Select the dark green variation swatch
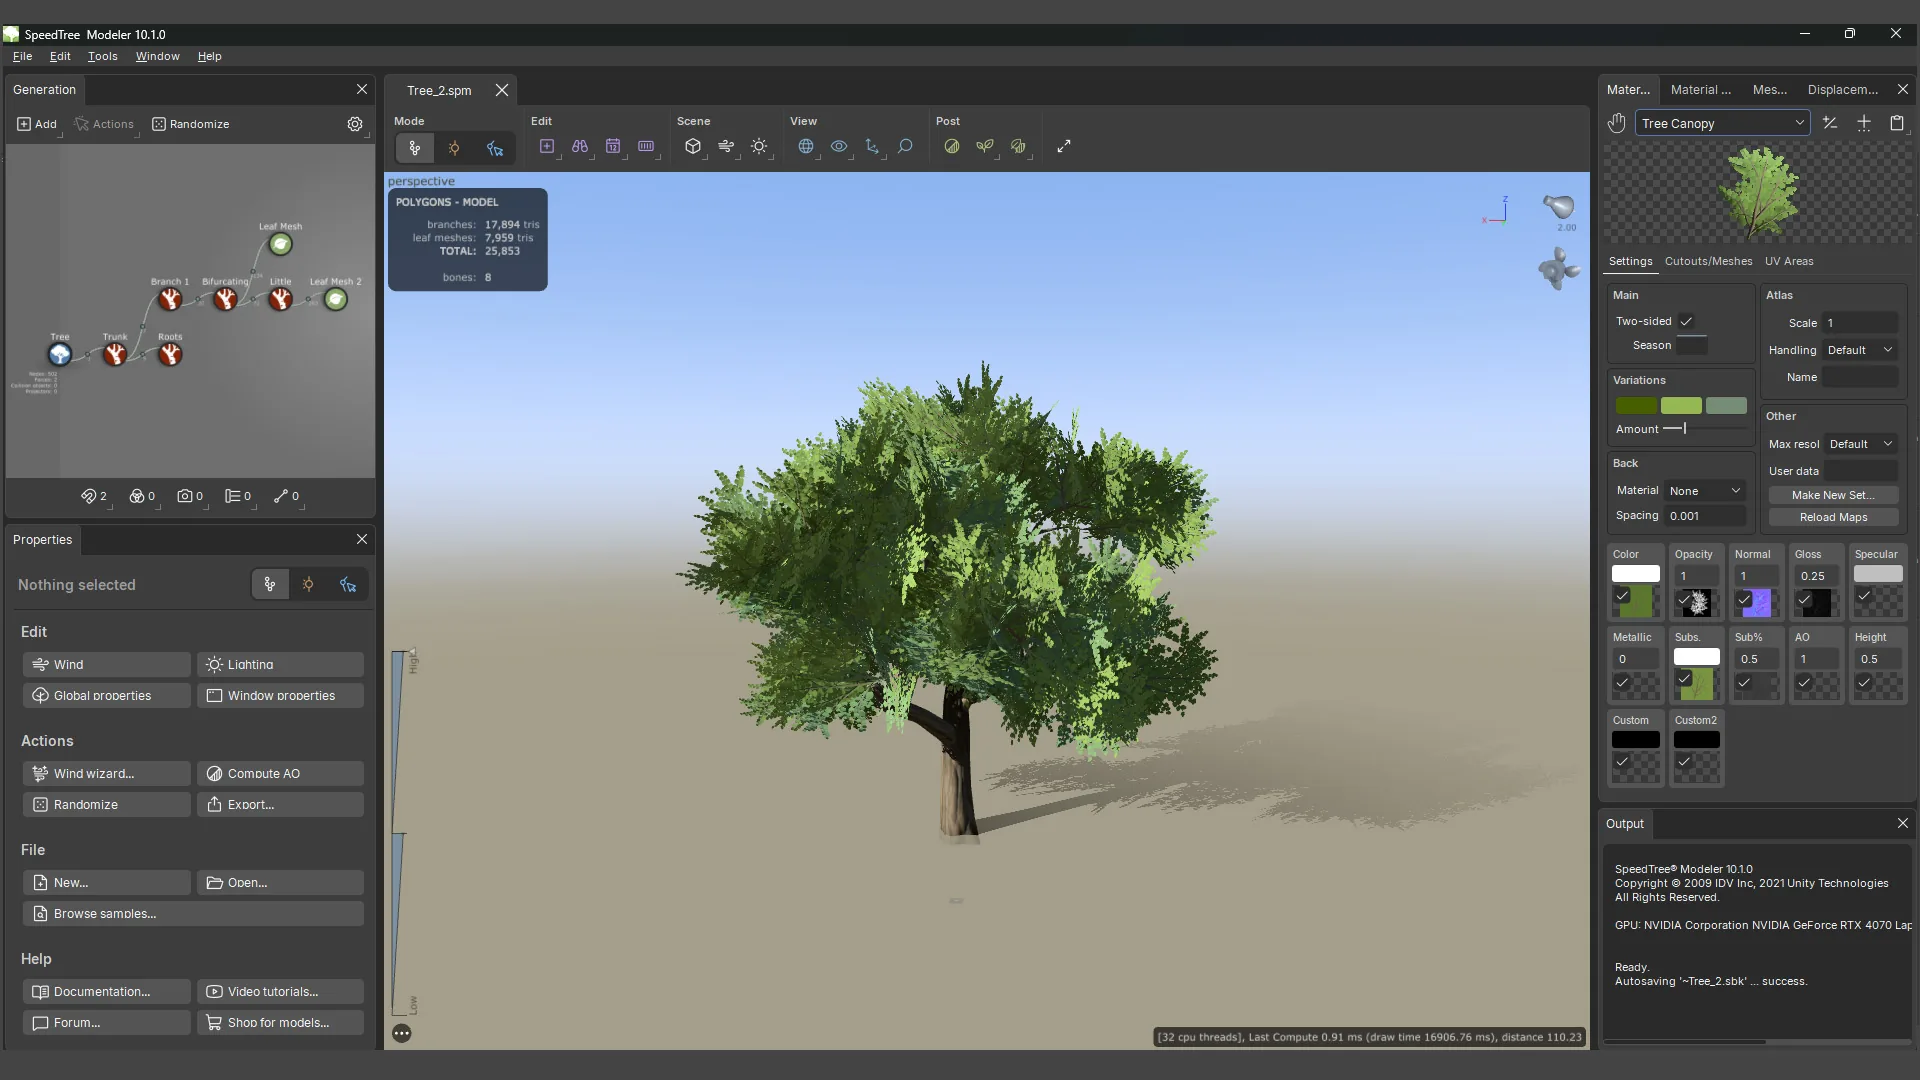 click(x=1636, y=405)
